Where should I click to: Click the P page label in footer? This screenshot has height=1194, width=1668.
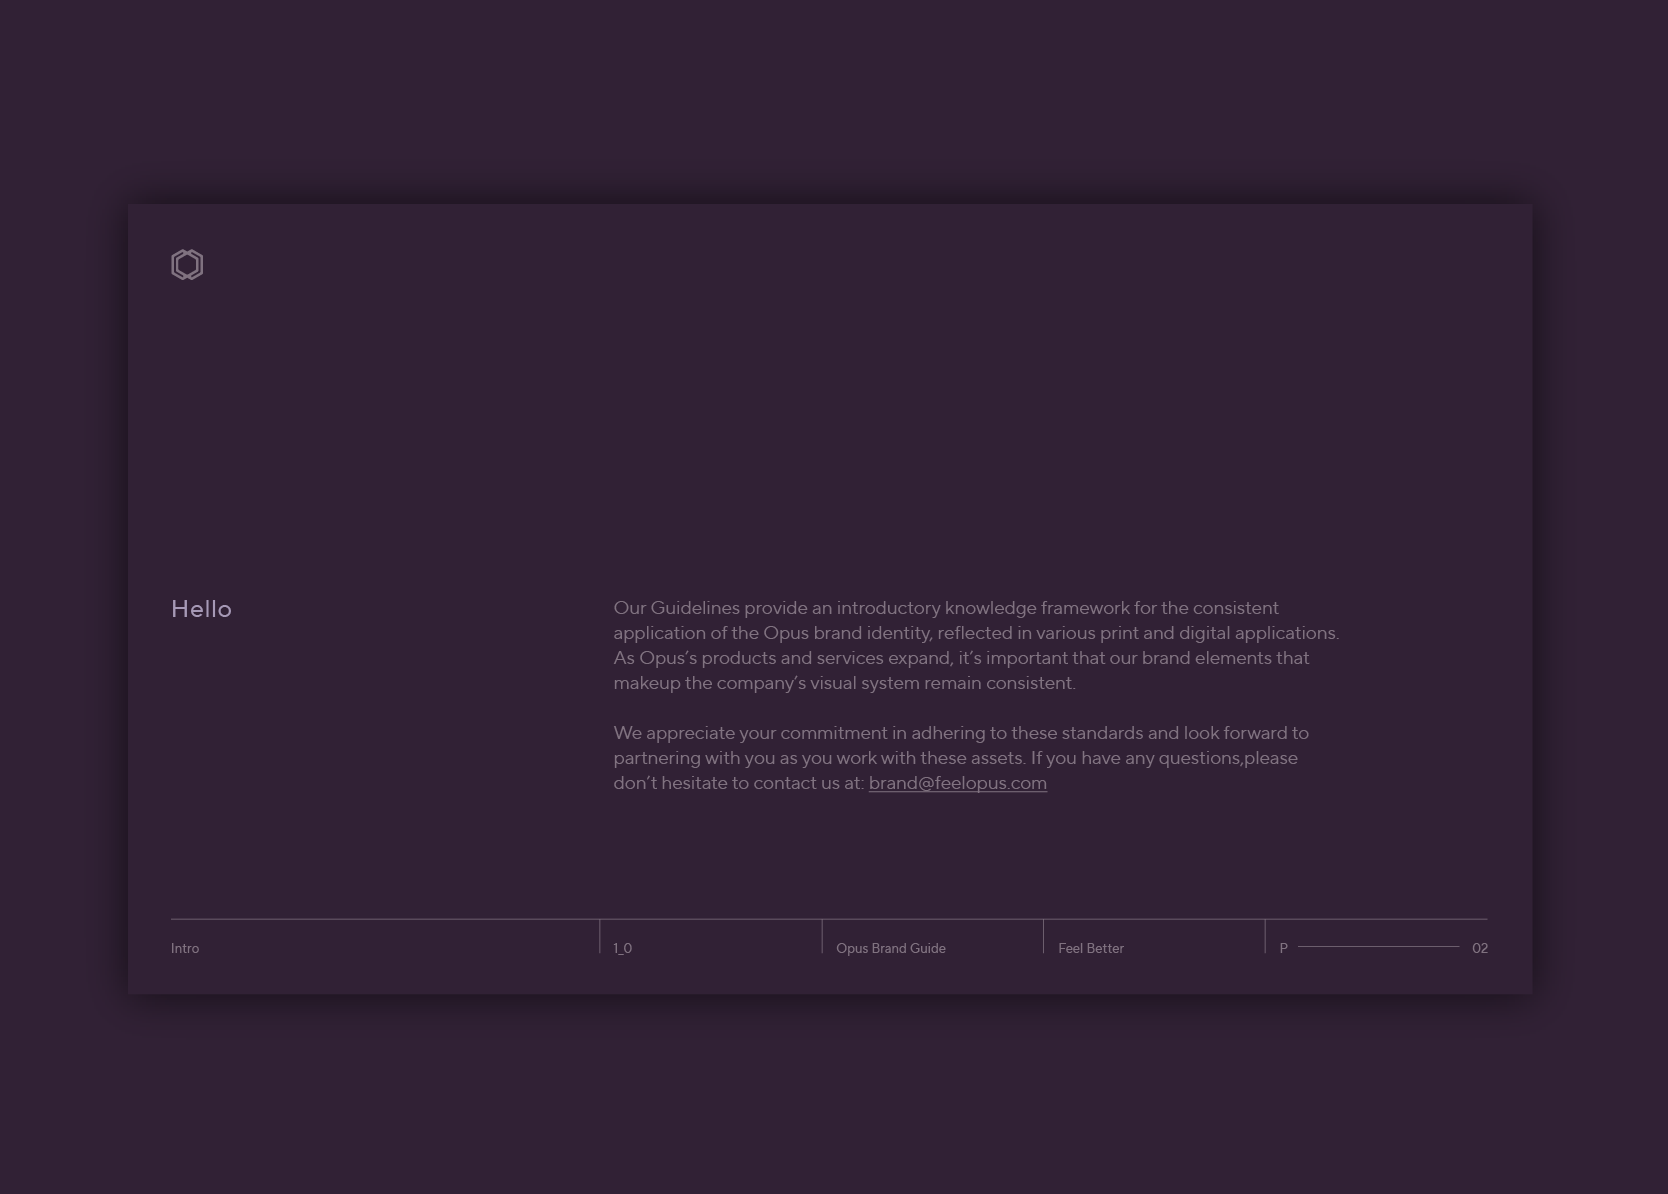pyautogui.click(x=1283, y=948)
